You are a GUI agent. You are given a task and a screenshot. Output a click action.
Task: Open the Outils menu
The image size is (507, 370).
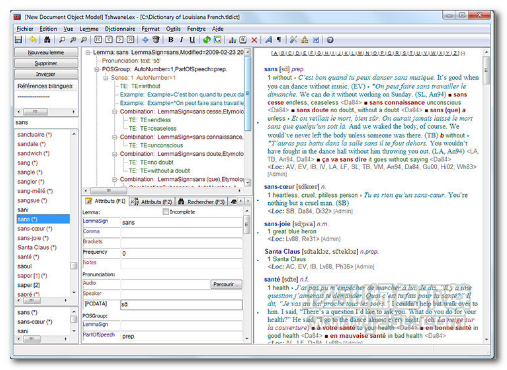point(173,29)
